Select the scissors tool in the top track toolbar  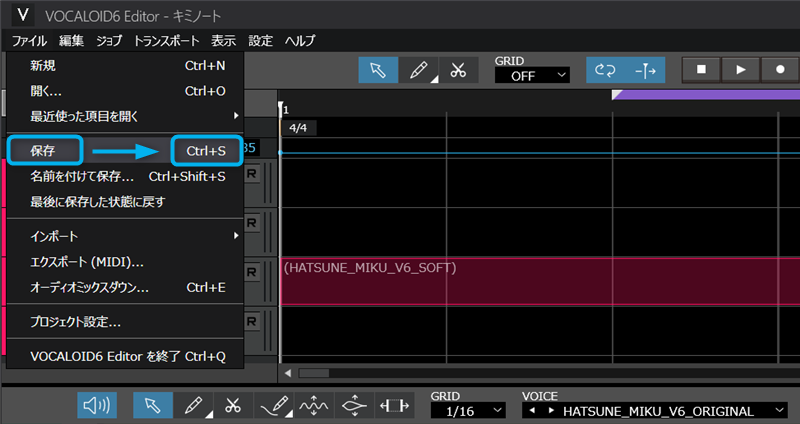pyautogui.click(x=458, y=70)
